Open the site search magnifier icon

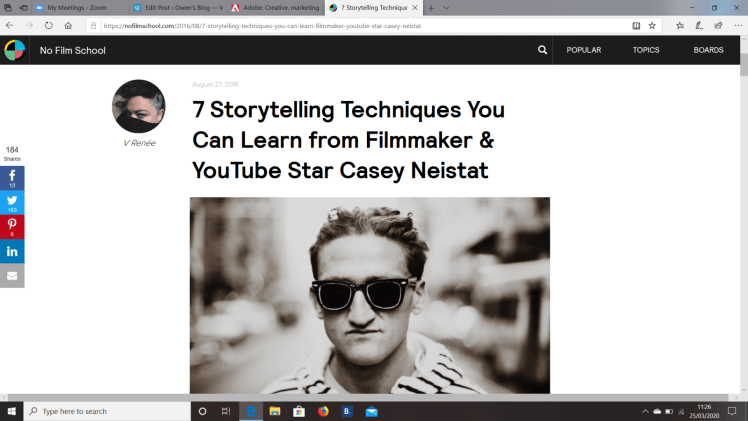coord(542,50)
